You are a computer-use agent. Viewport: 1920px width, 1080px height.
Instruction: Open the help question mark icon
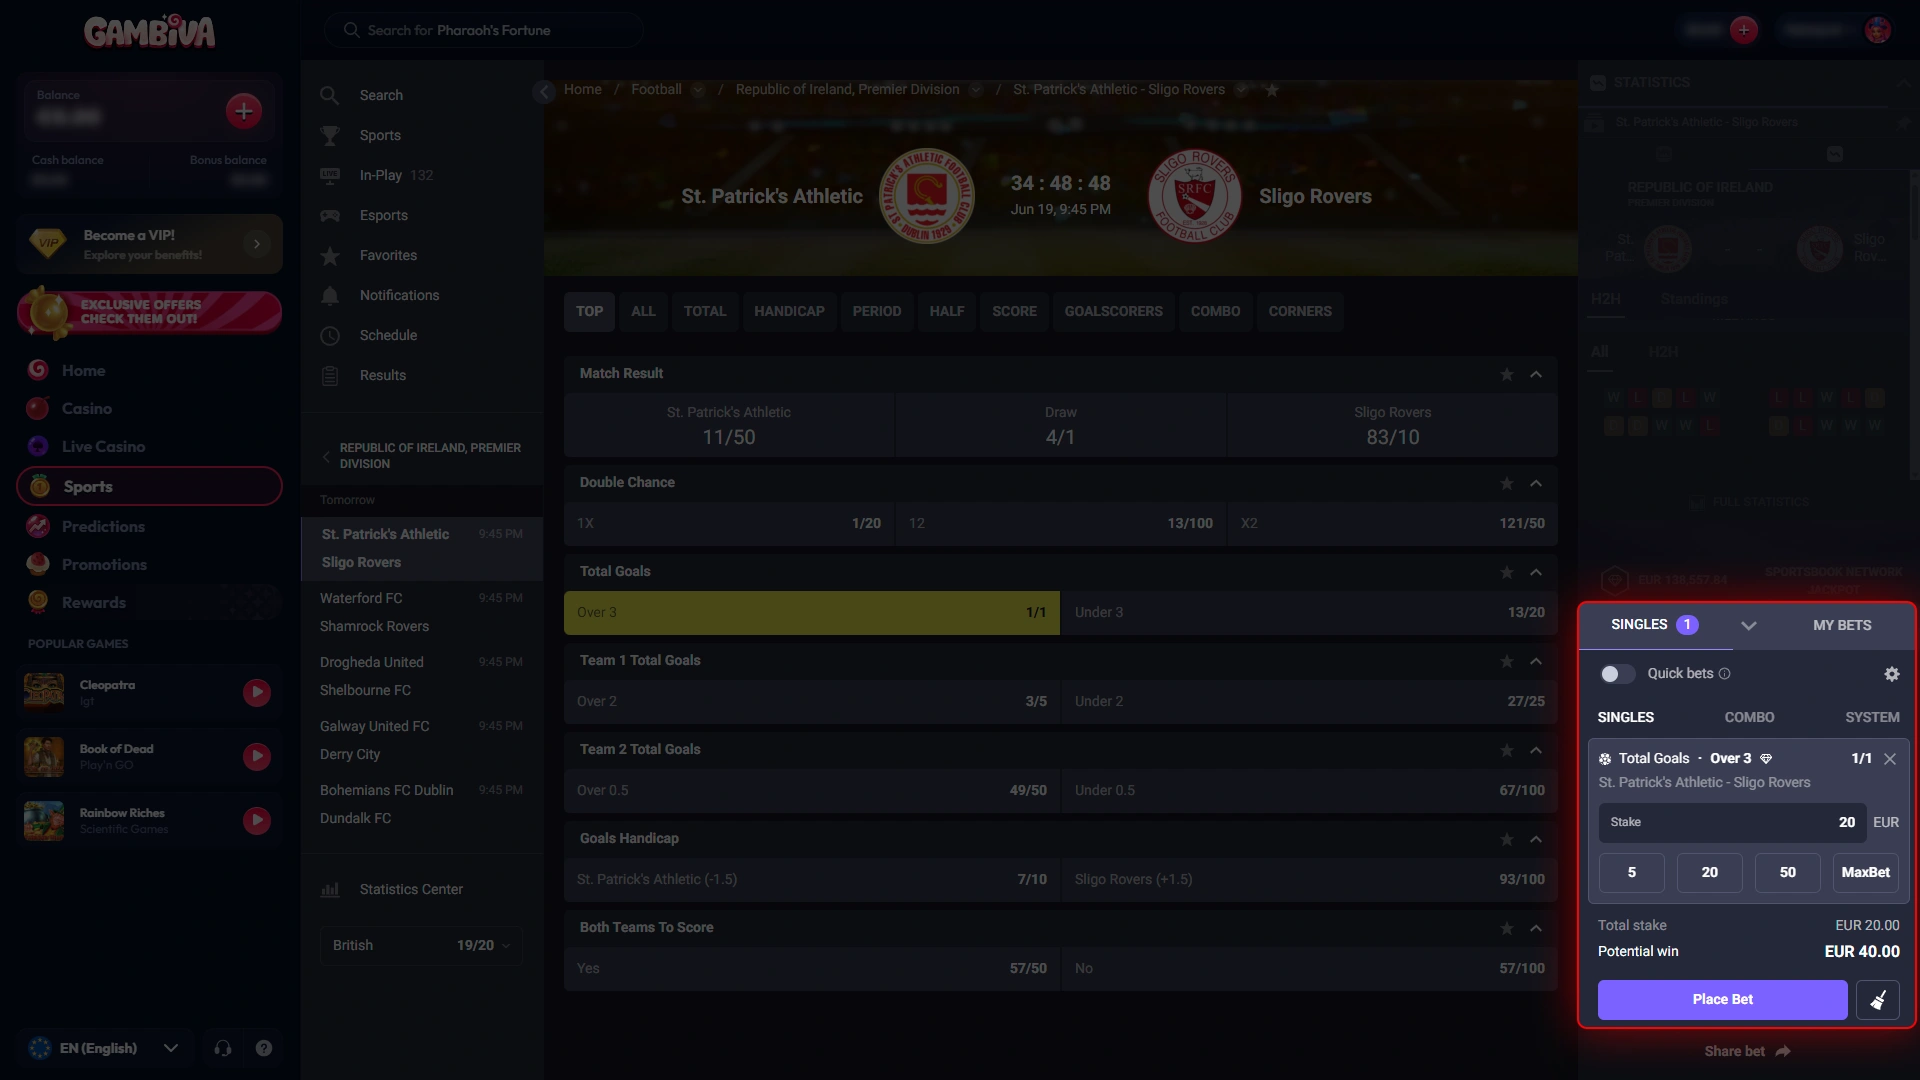[x=263, y=1048]
